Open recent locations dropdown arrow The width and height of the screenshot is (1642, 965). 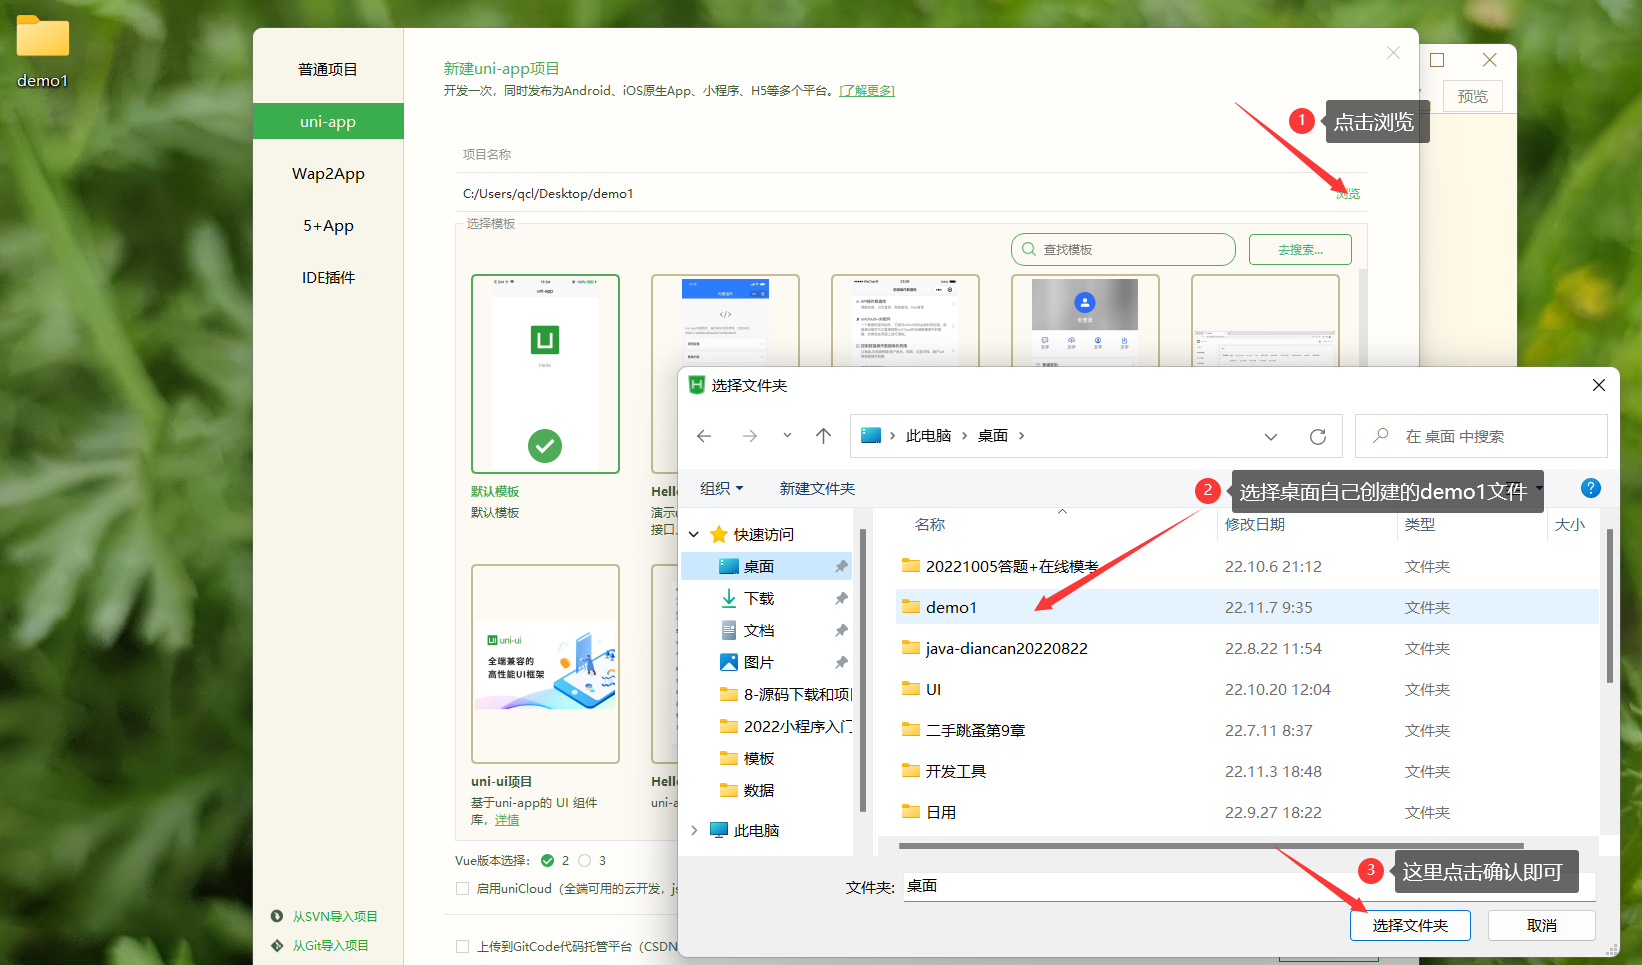(787, 436)
